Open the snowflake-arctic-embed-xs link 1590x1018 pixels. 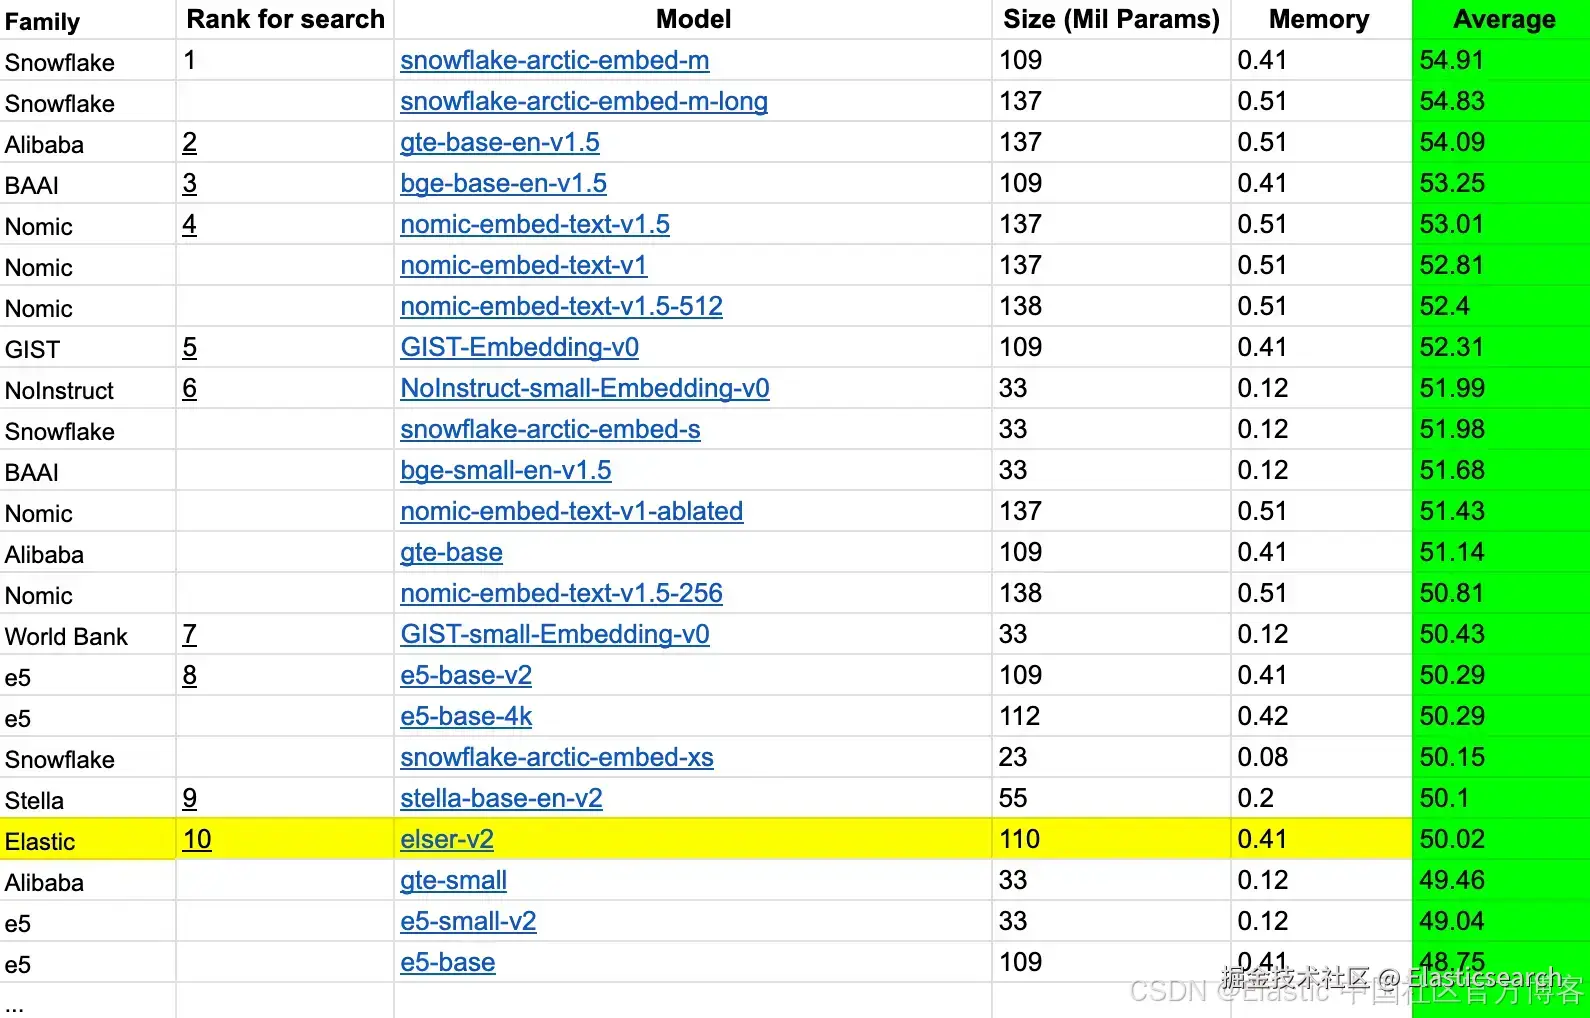(x=557, y=758)
